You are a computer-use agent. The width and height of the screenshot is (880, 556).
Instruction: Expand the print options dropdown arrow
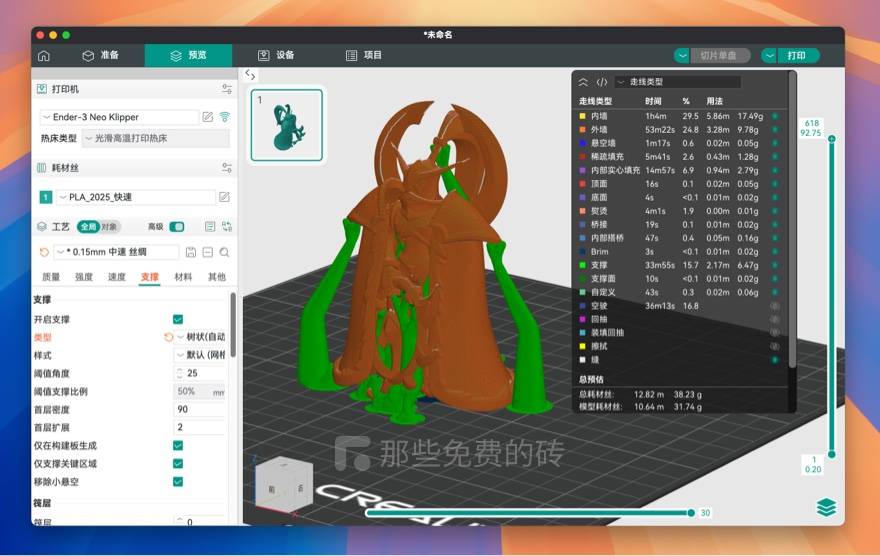pos(769,56)
